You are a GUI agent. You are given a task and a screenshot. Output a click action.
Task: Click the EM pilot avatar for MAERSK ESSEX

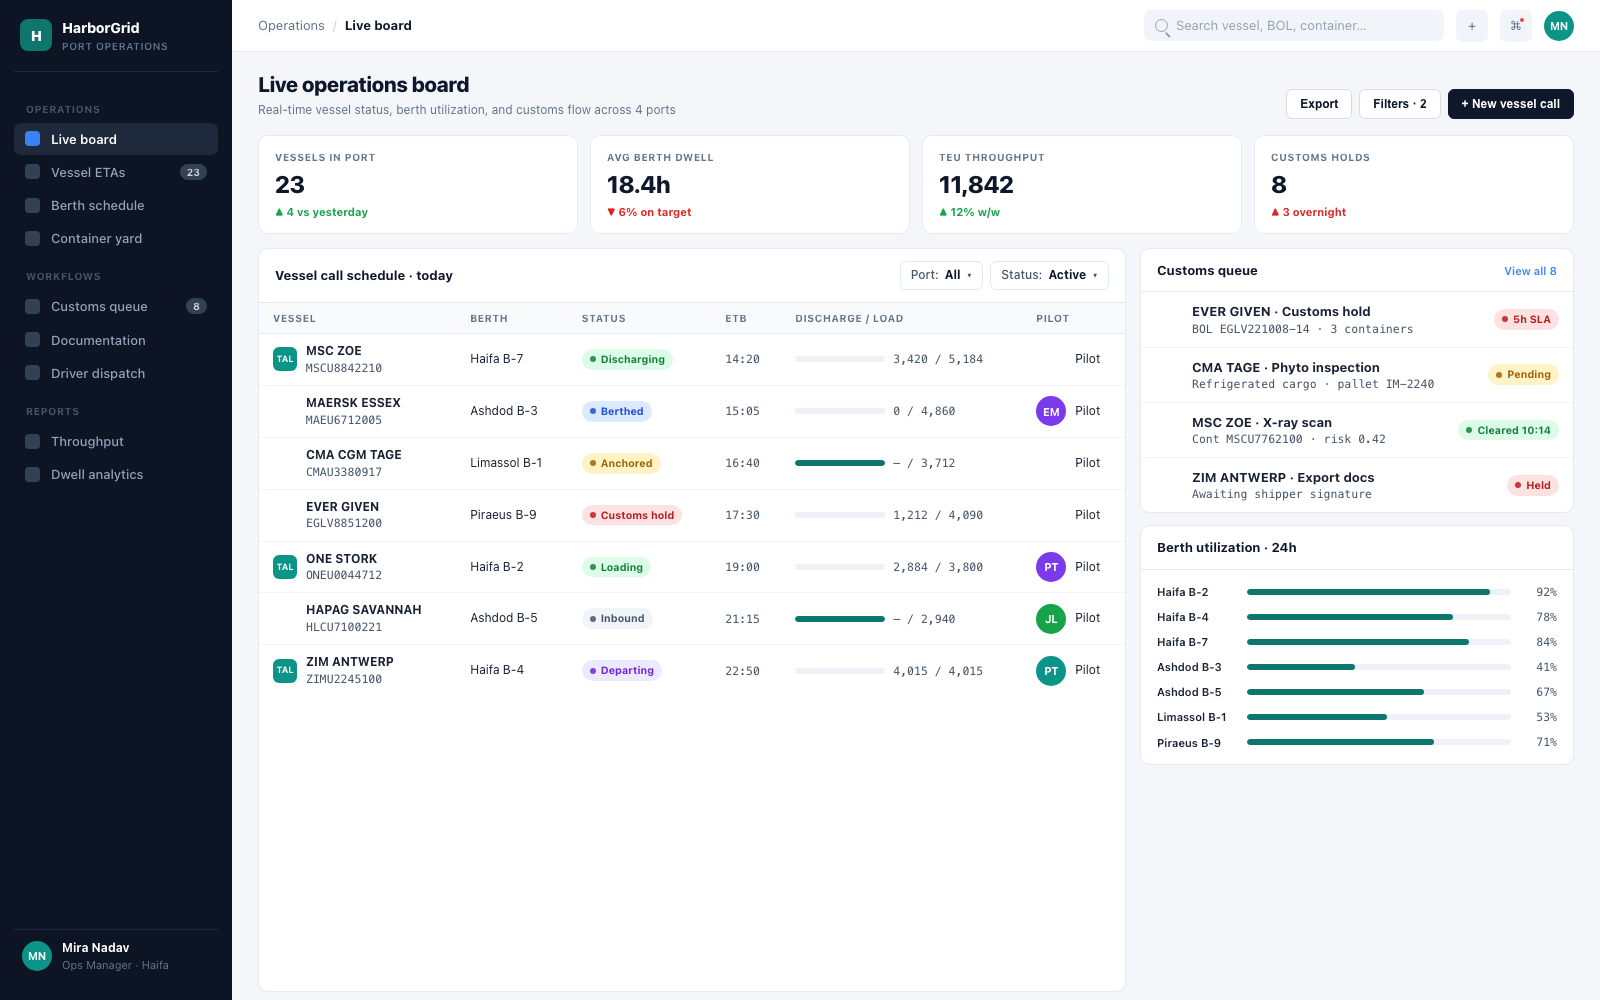(1051, 411)
